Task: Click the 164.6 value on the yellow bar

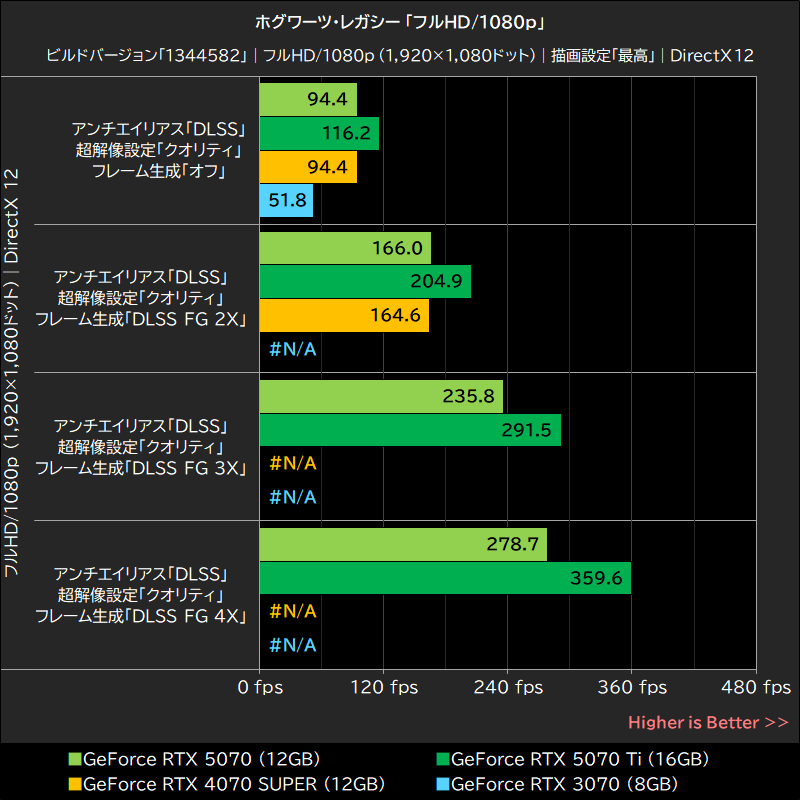Action: click(x=395, y=315)
